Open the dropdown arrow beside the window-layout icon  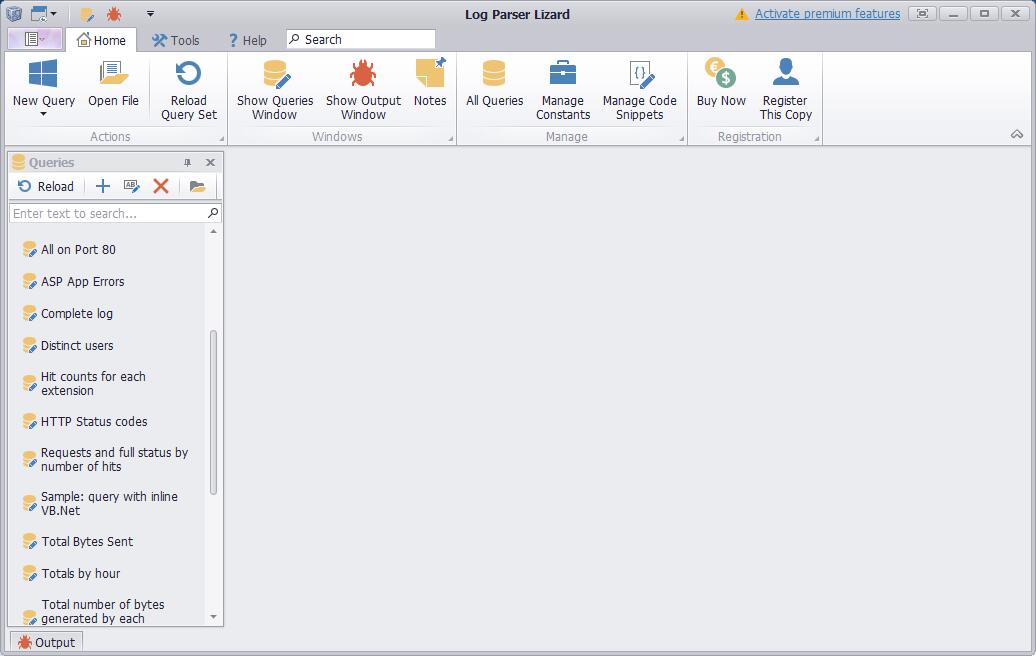tap(54, 14)
